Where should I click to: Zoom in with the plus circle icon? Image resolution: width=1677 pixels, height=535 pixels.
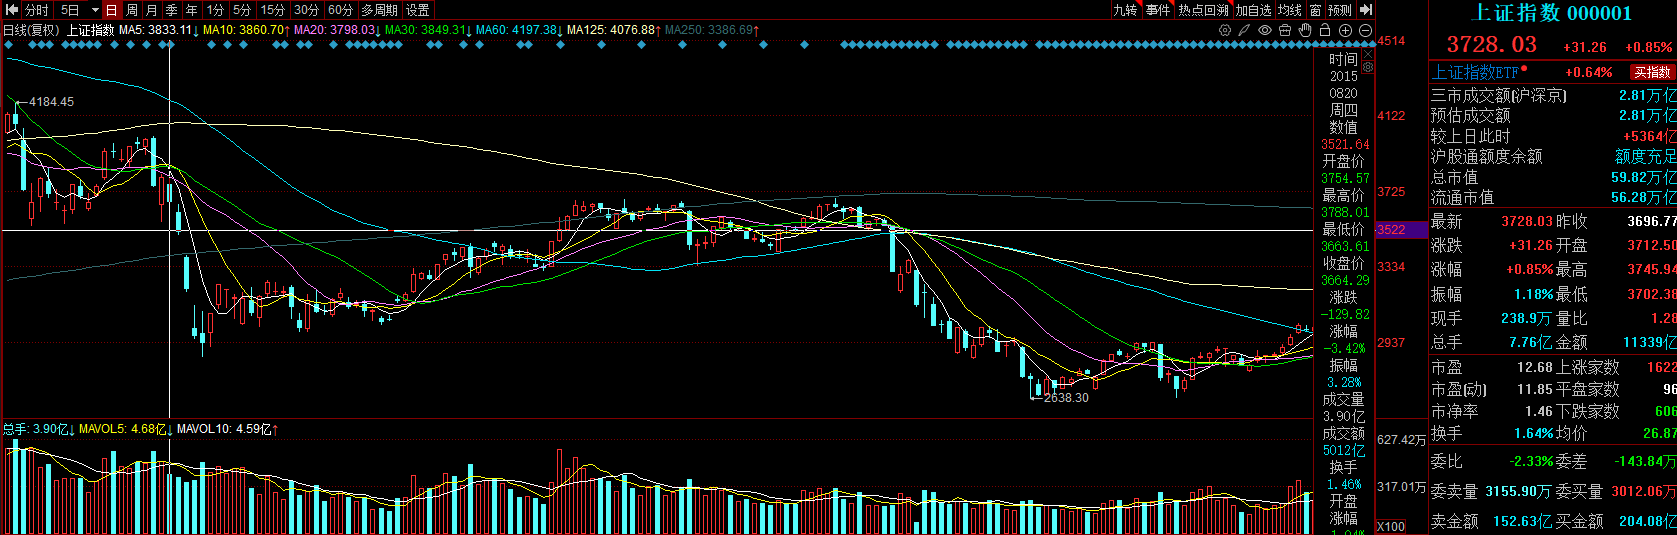(x=1345, y=30)
